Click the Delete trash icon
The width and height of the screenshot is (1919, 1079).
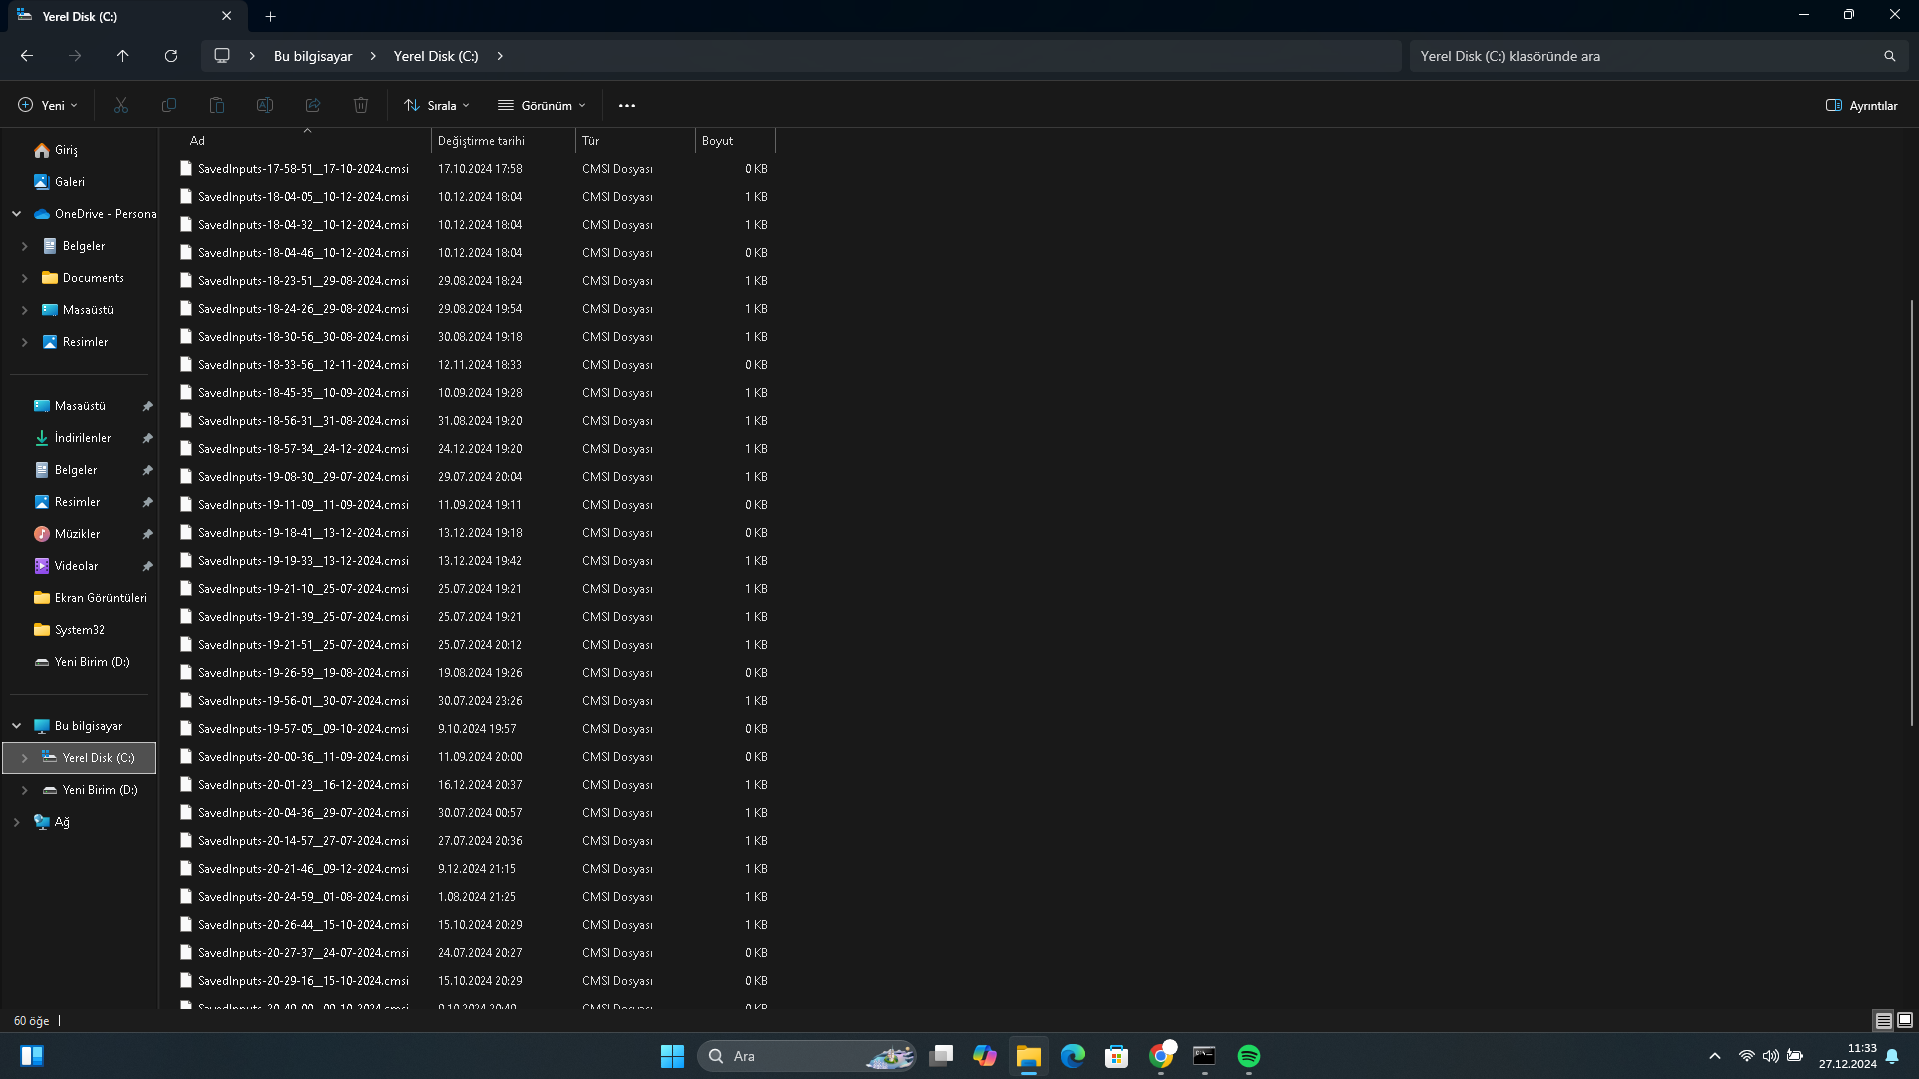(x=361, y=105)
